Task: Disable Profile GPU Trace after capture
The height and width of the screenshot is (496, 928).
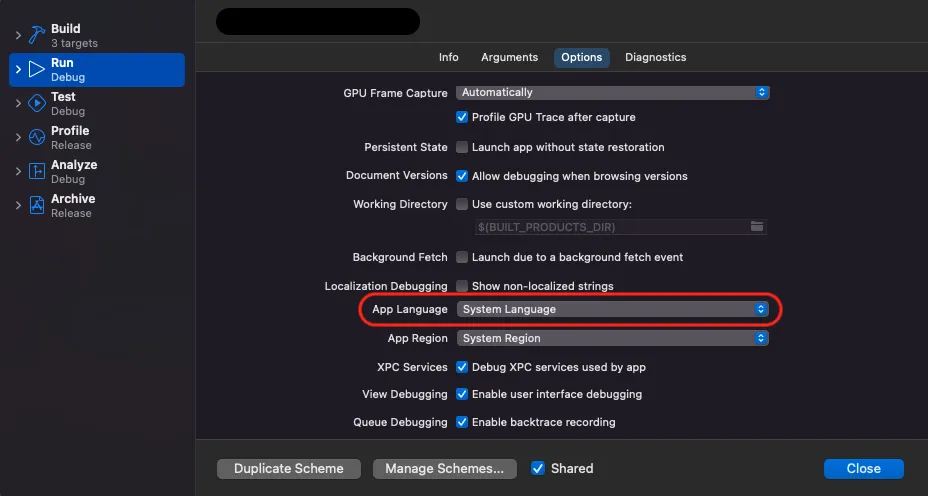Action: pyautogui.click(x=462, y=117)
